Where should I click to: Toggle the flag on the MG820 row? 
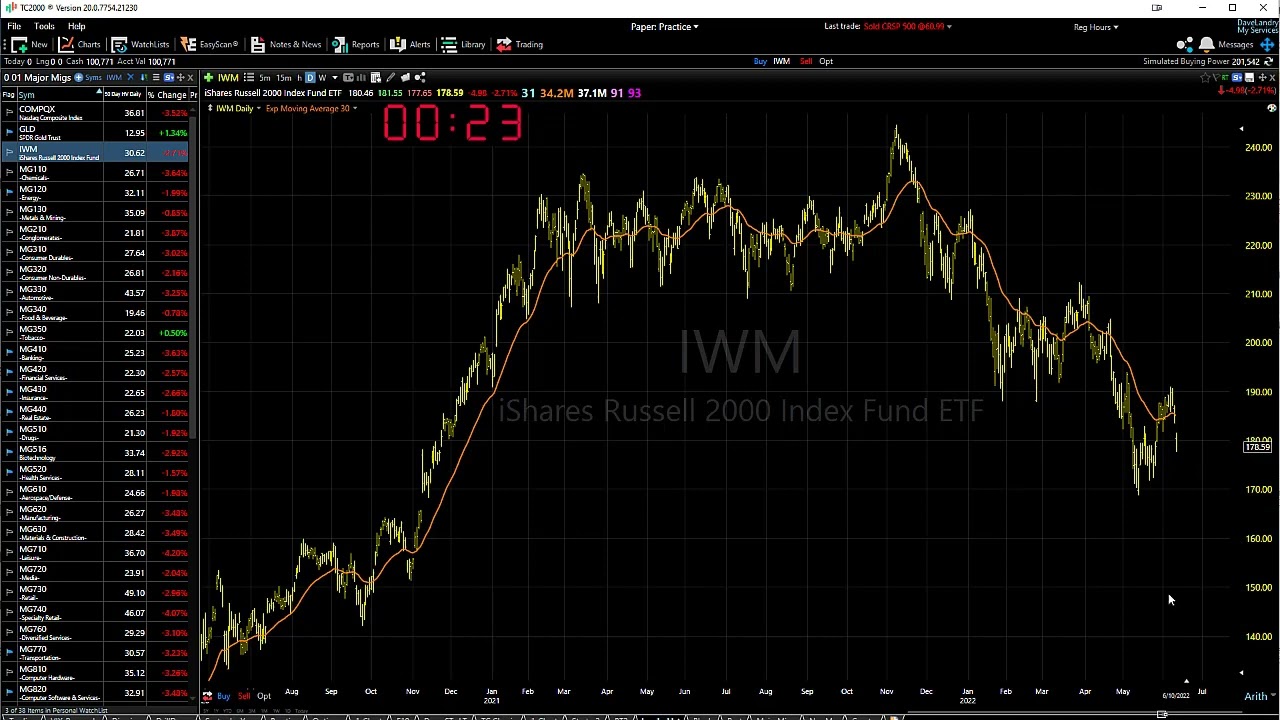point(9,693)
